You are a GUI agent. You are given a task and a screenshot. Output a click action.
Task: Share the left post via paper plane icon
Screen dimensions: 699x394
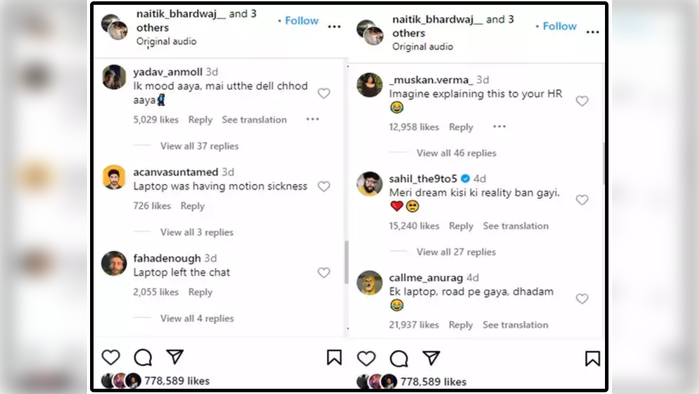175,357
